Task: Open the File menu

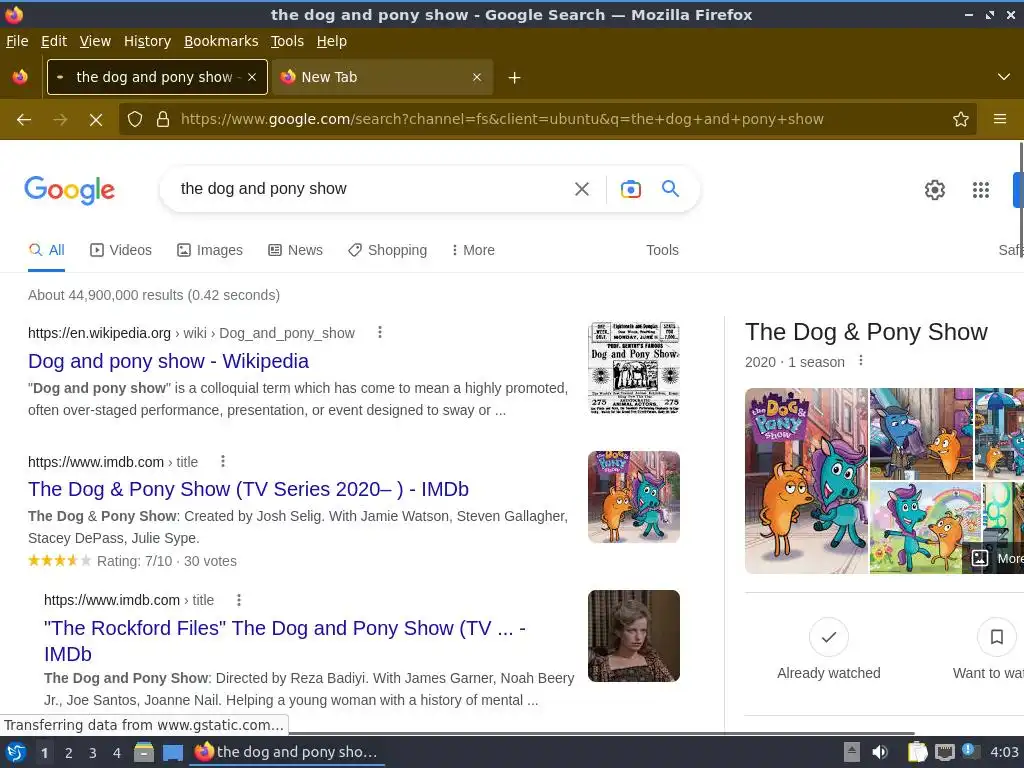Action: (x=17, y=41)
